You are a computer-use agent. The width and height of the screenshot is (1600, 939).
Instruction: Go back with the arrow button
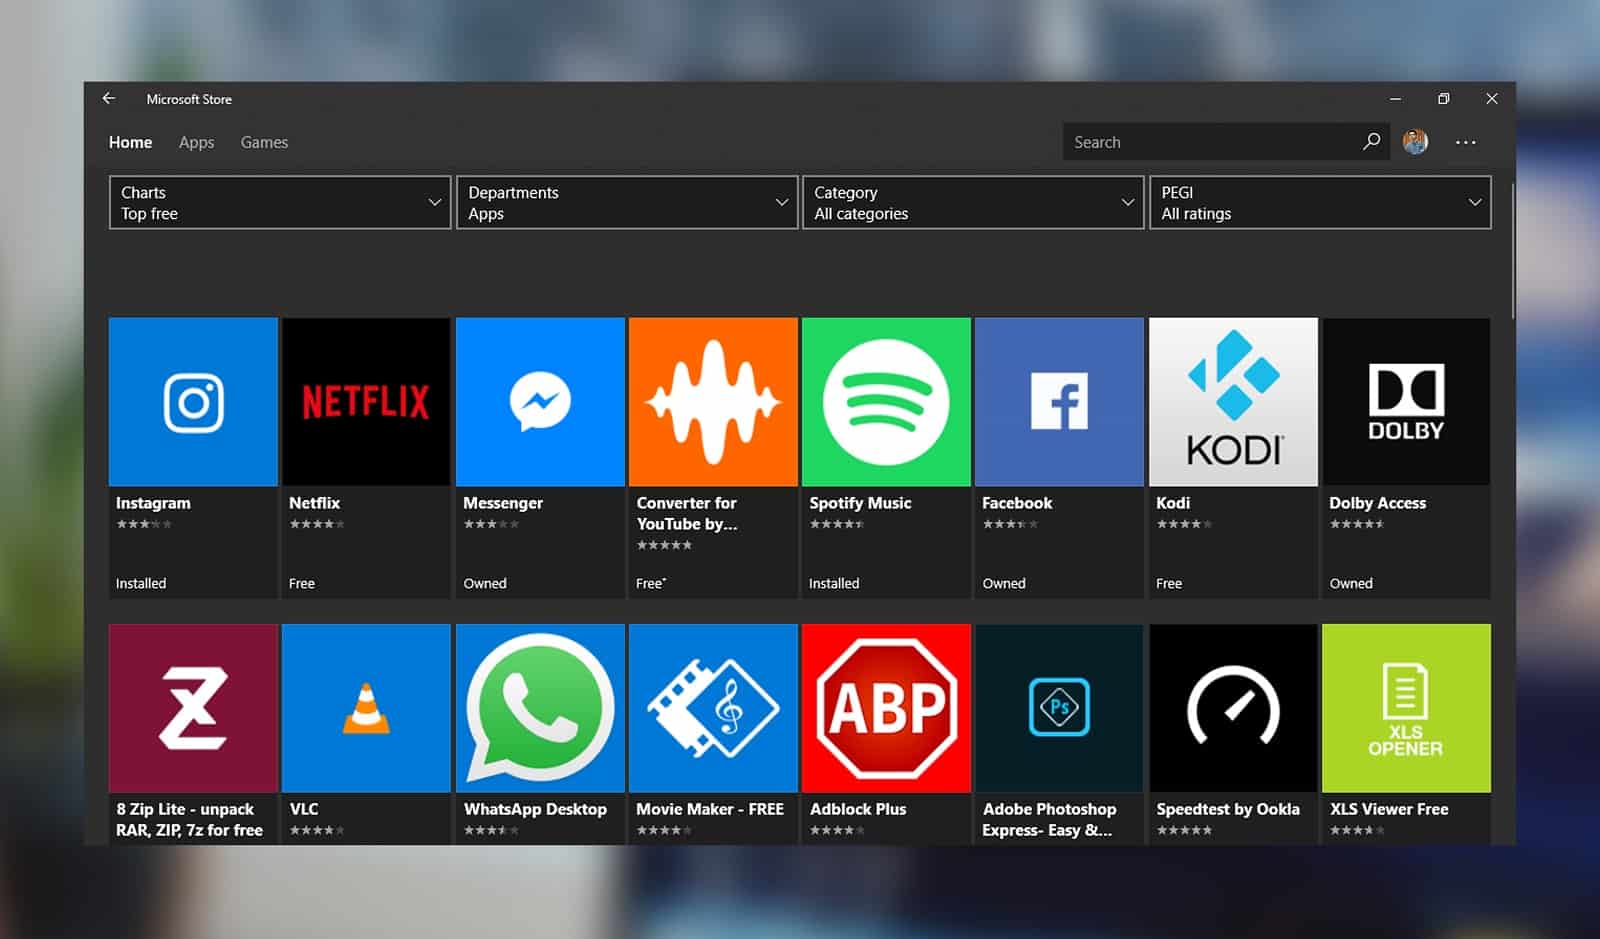(109, 98)
